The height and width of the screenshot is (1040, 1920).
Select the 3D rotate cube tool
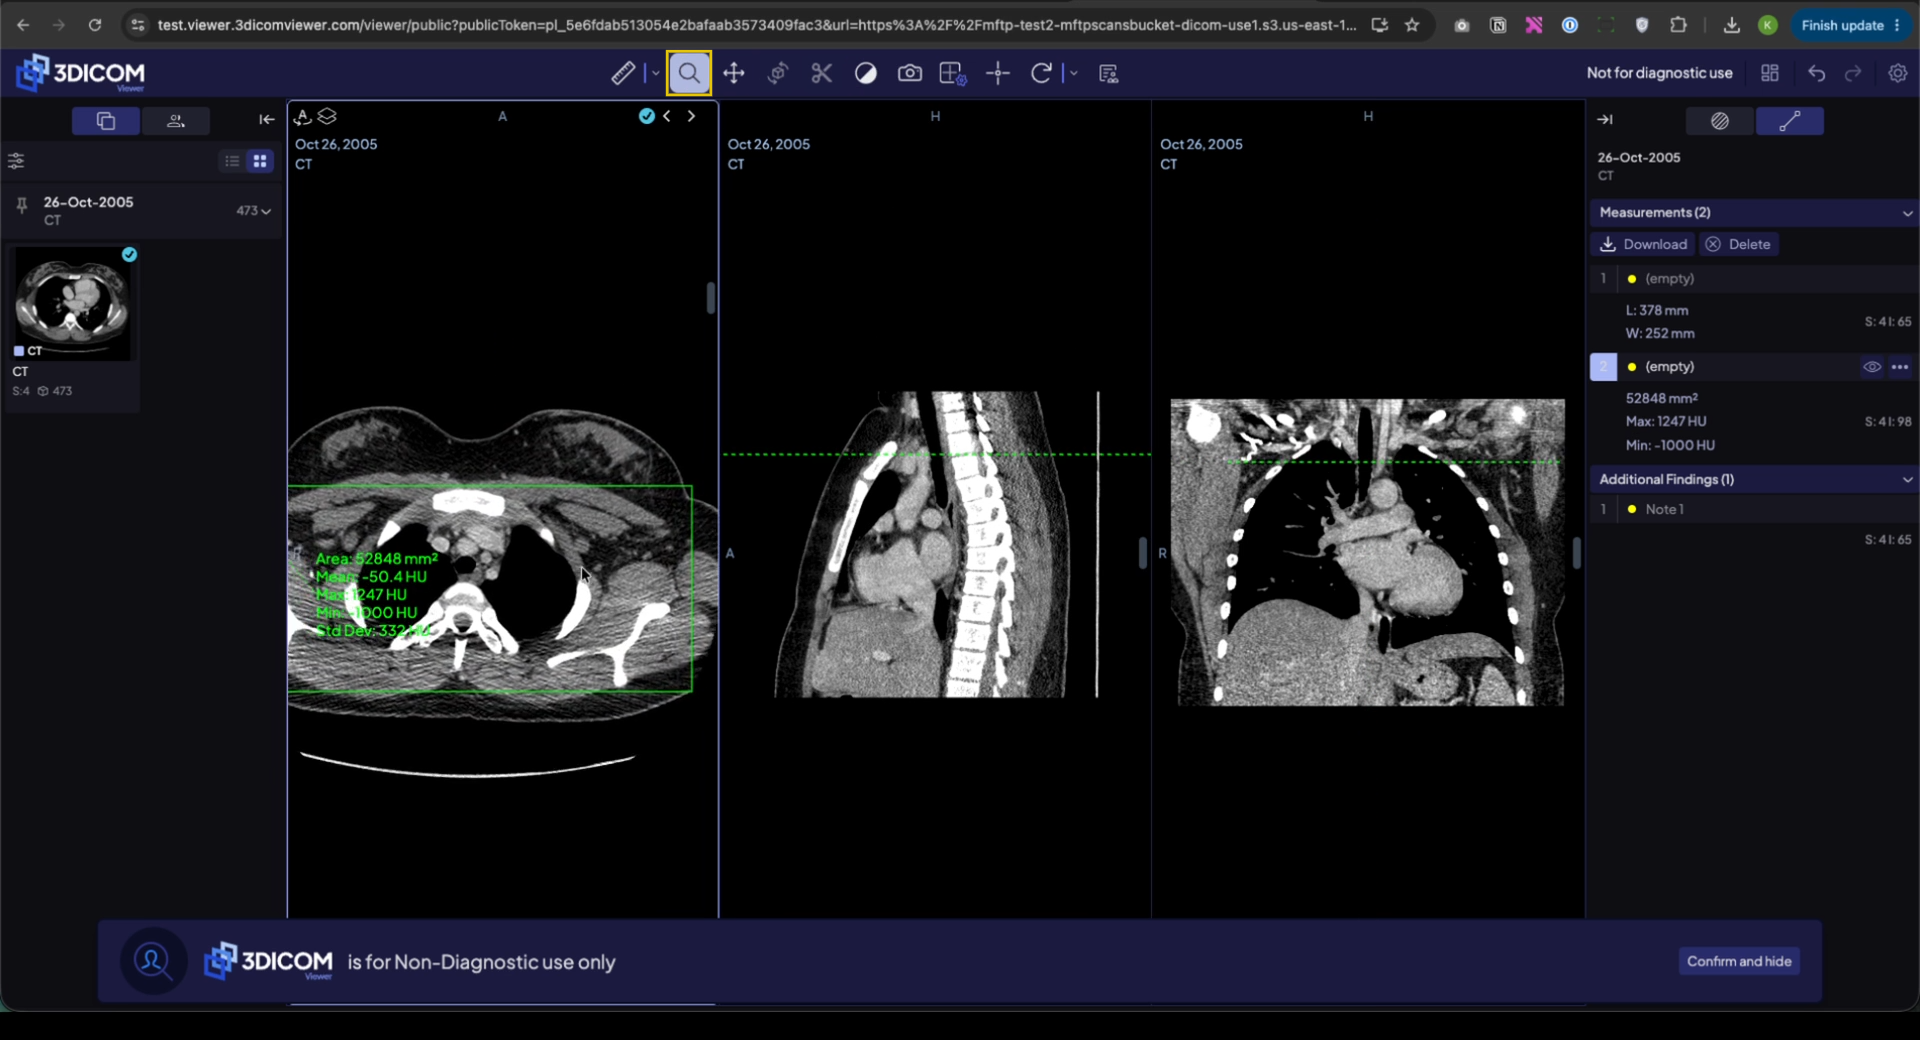point(778,73)
